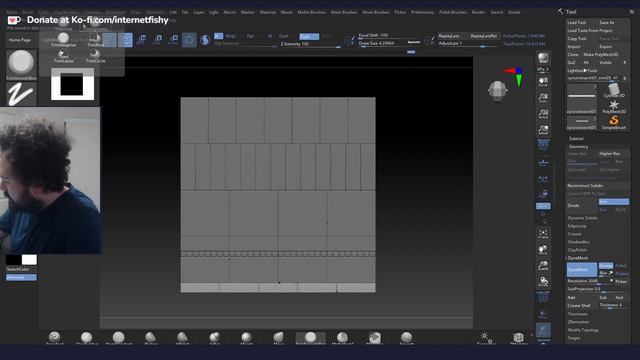Collapse the Geometry section
The height and width of the screenshot is (360, 640).
tap(578, 147)
